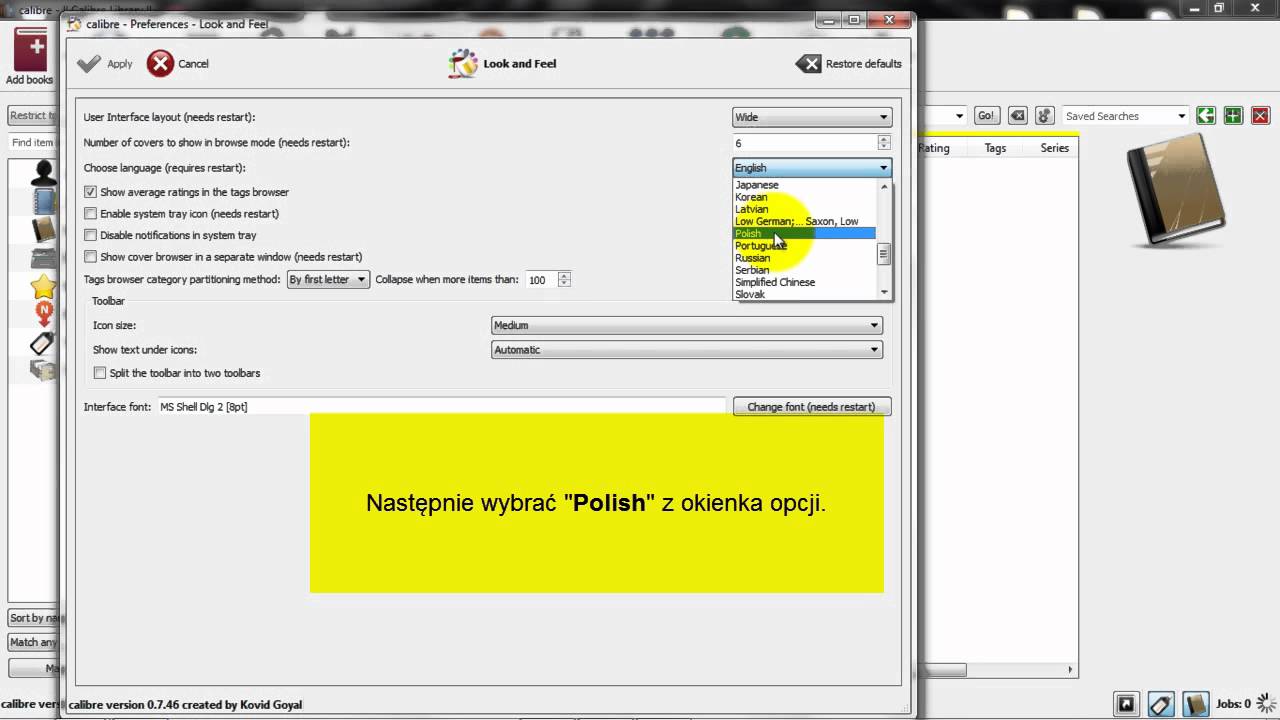Uncheck Show average ratings in tags browser

(x=90, y=192)
